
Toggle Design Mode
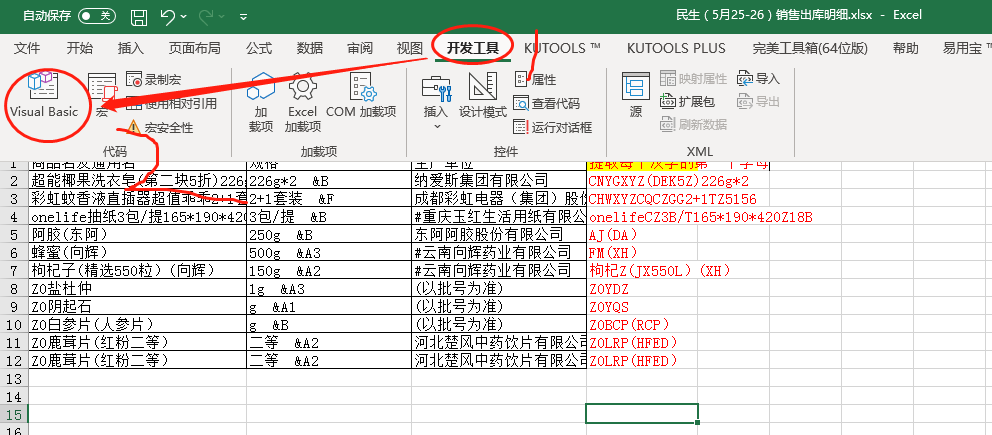click(483, 95)
